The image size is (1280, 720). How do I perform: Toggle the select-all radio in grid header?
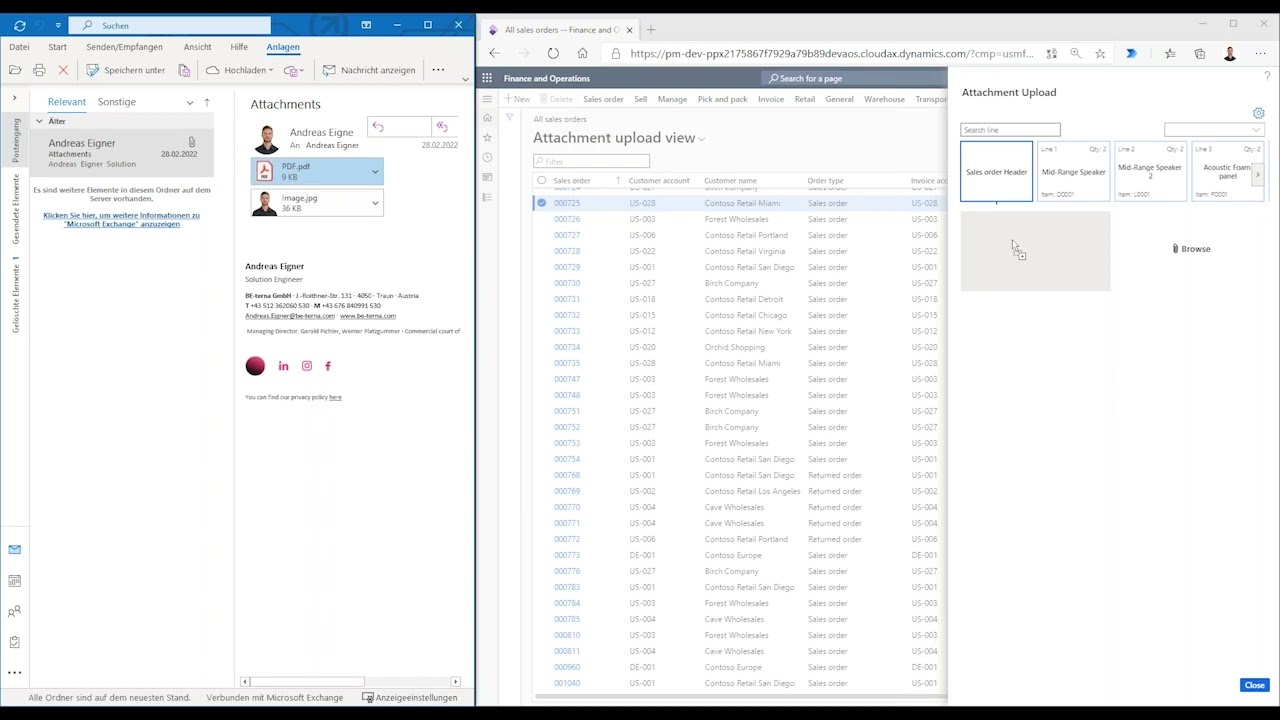click(542, 181)
